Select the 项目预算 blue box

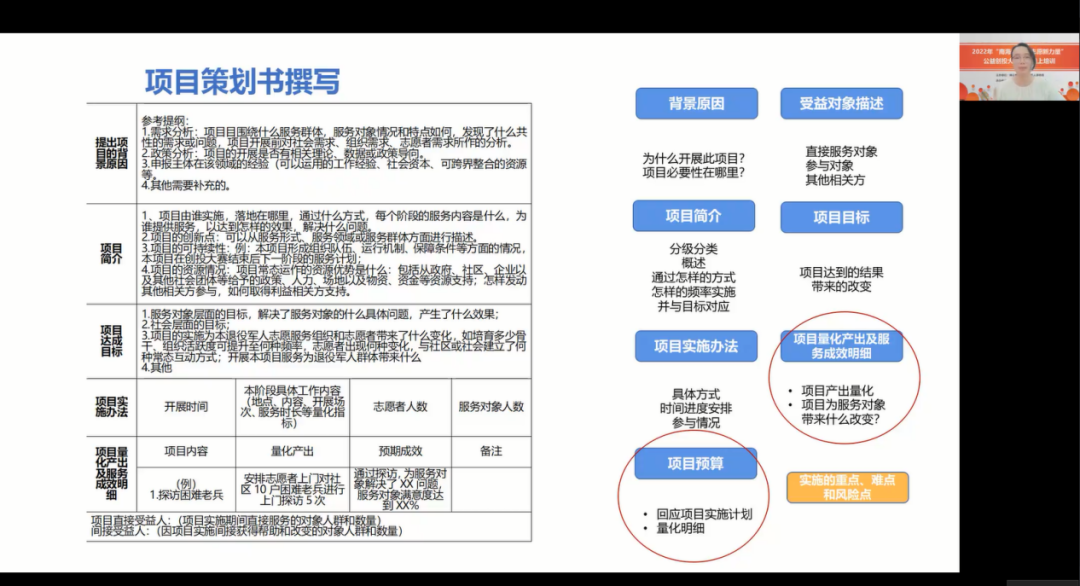[695, 463]
